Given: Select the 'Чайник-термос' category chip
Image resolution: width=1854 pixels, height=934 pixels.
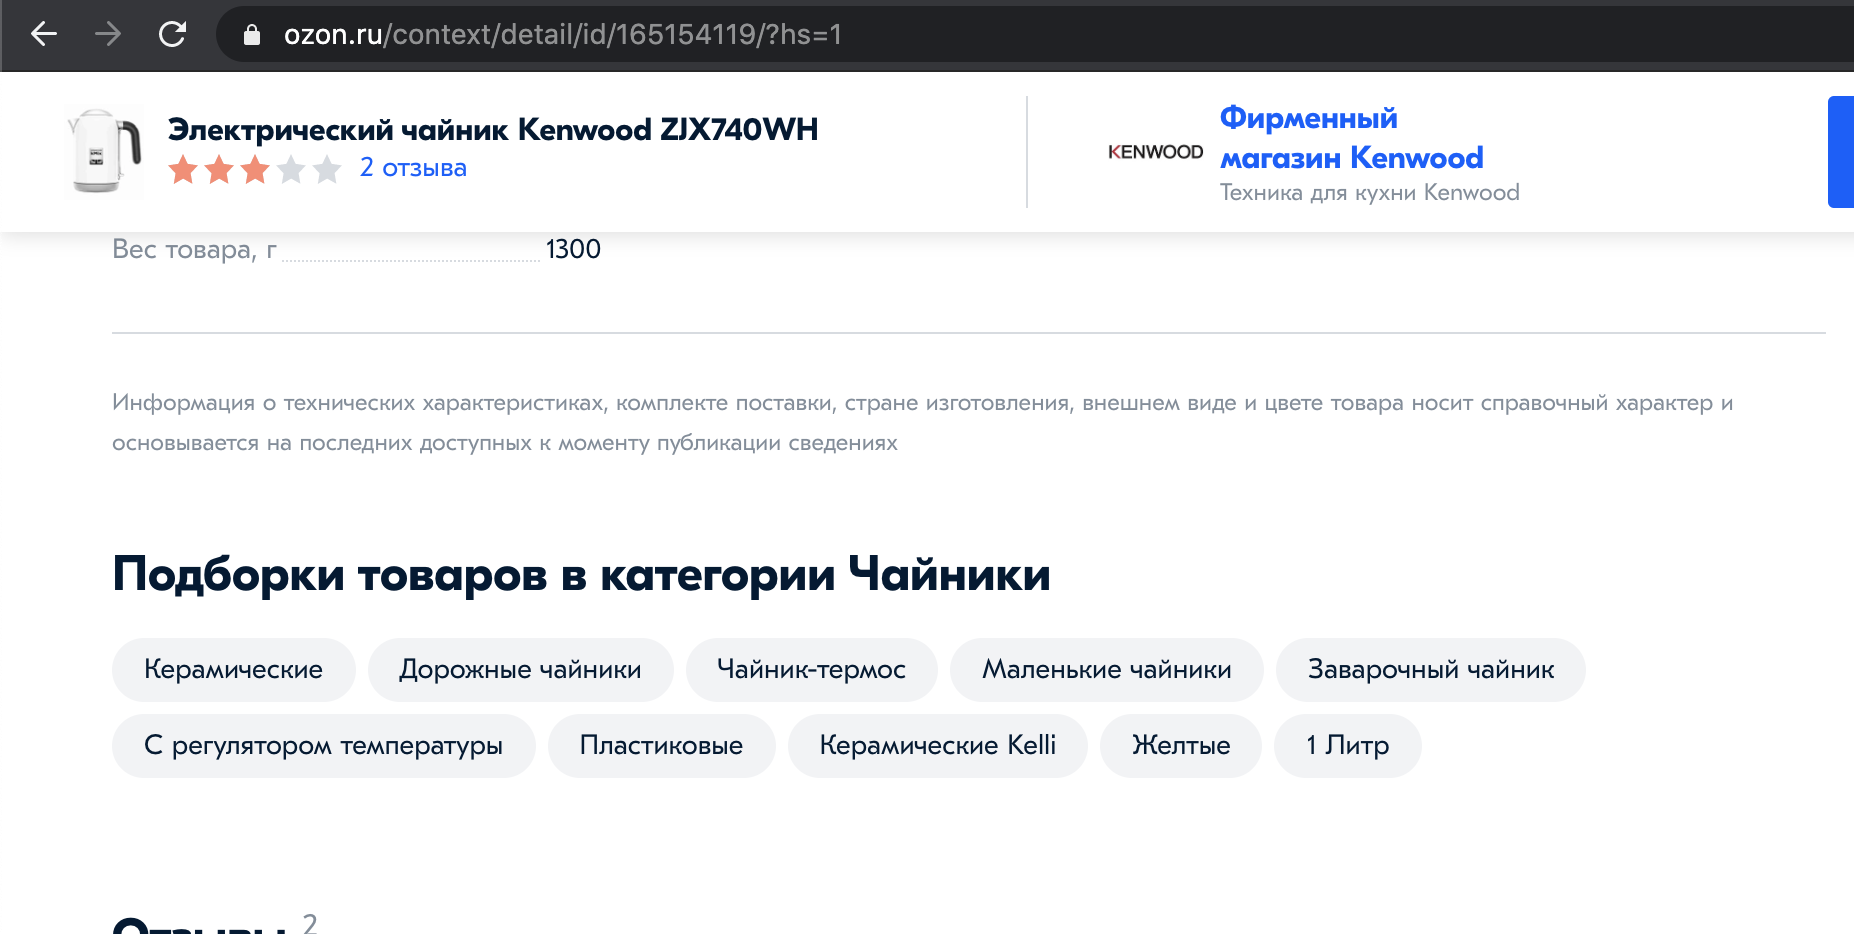Looking at the screenshot, I should click(x=811, y=670).
